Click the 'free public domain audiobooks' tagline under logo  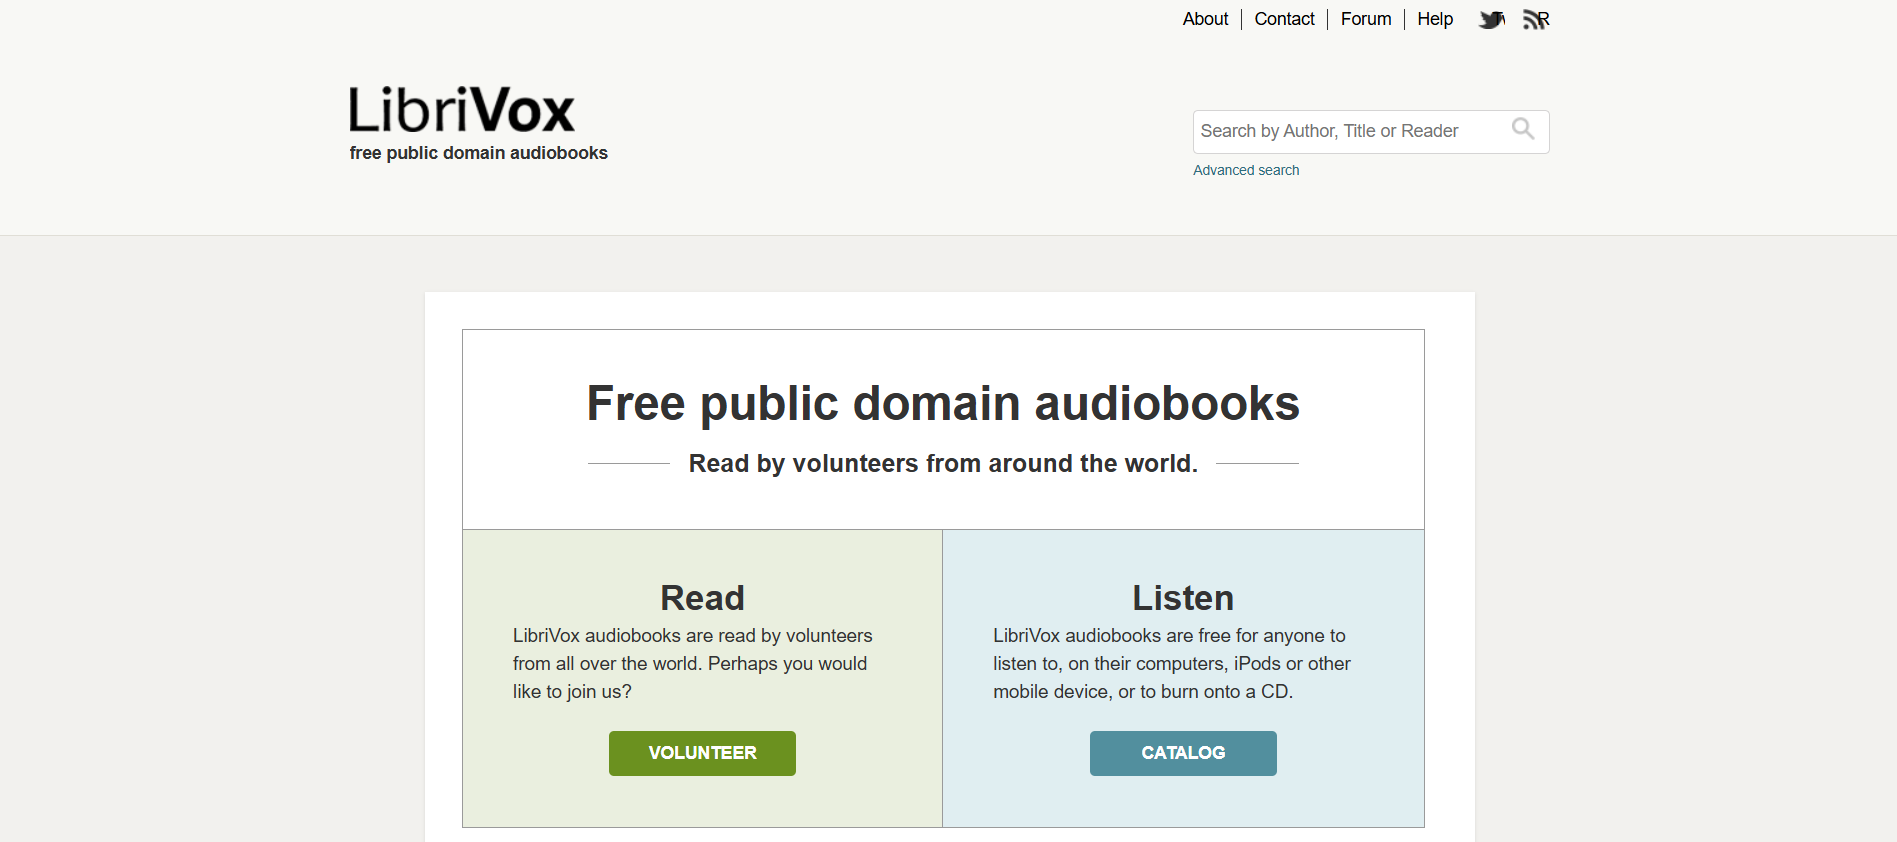pyautogui.click(x=478, y=153)
